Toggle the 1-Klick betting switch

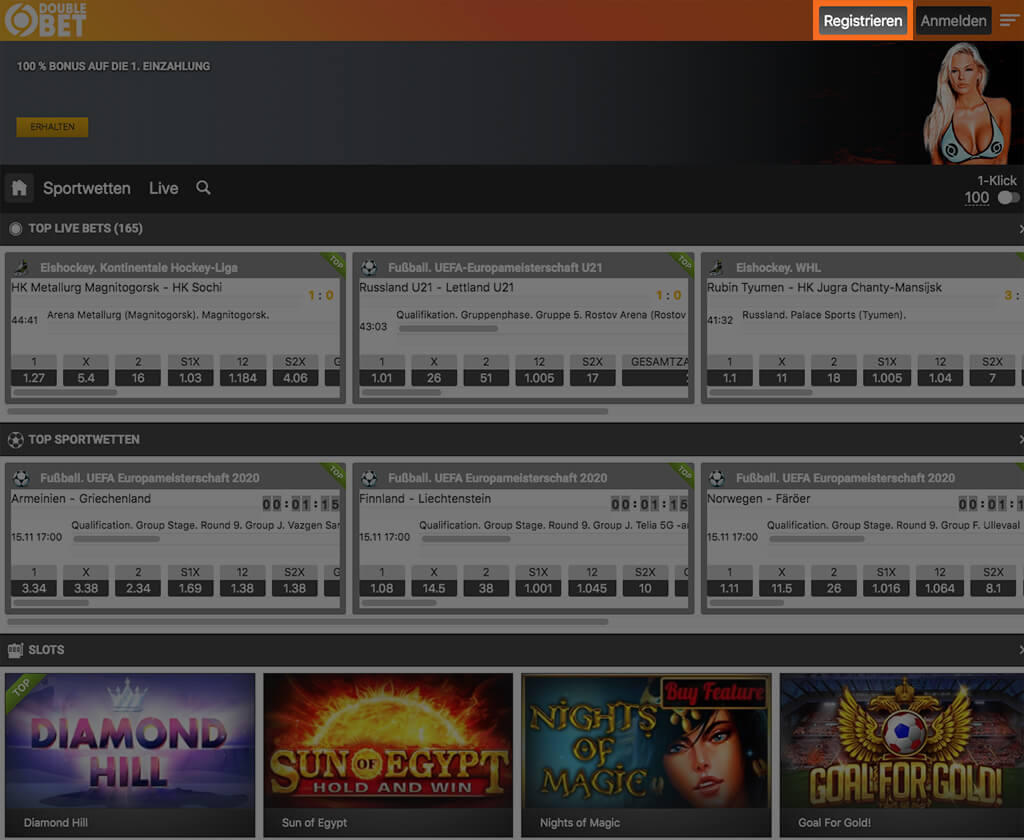pos(1008,198)
